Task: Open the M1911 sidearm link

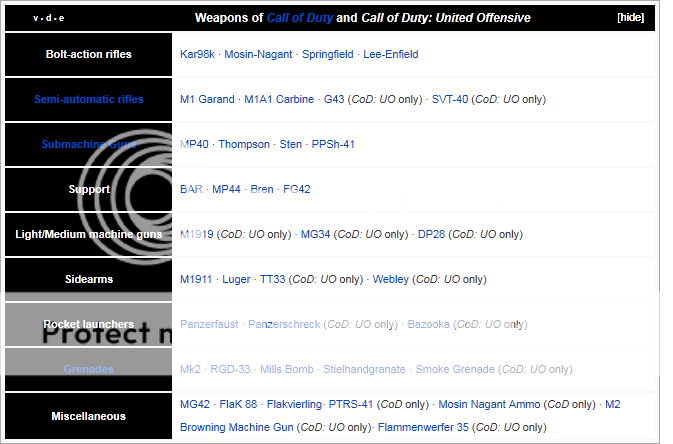Action: [x=196, y=279]
